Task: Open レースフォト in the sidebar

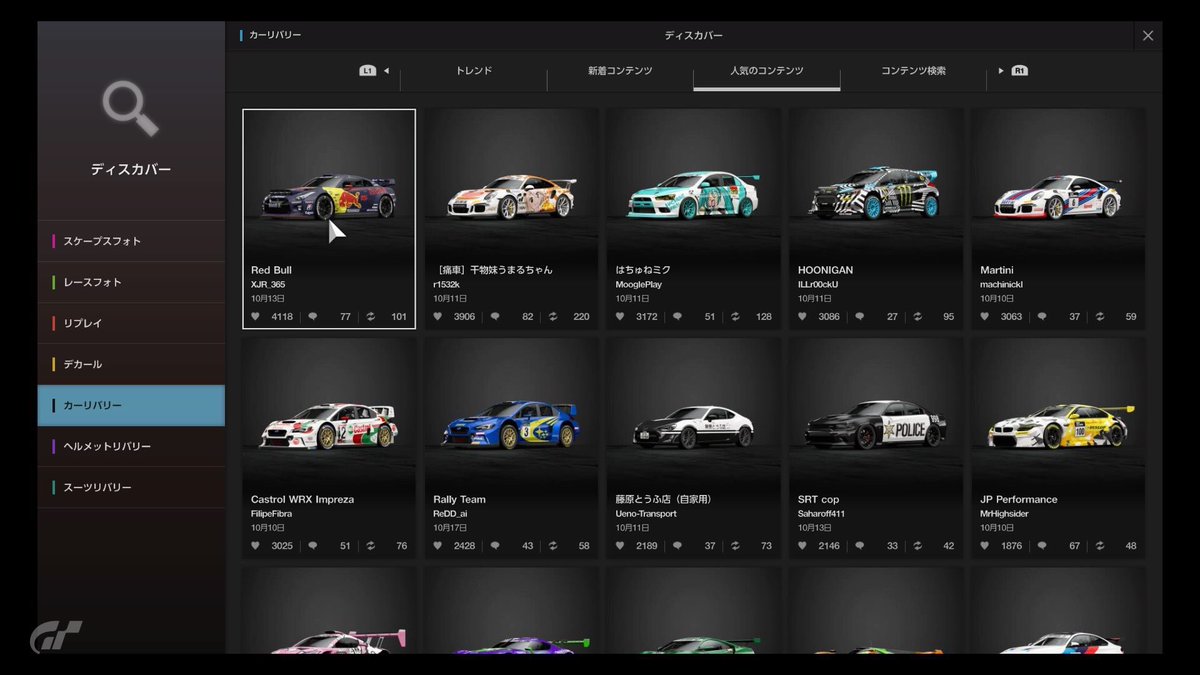Action: [x=131, y=282]
